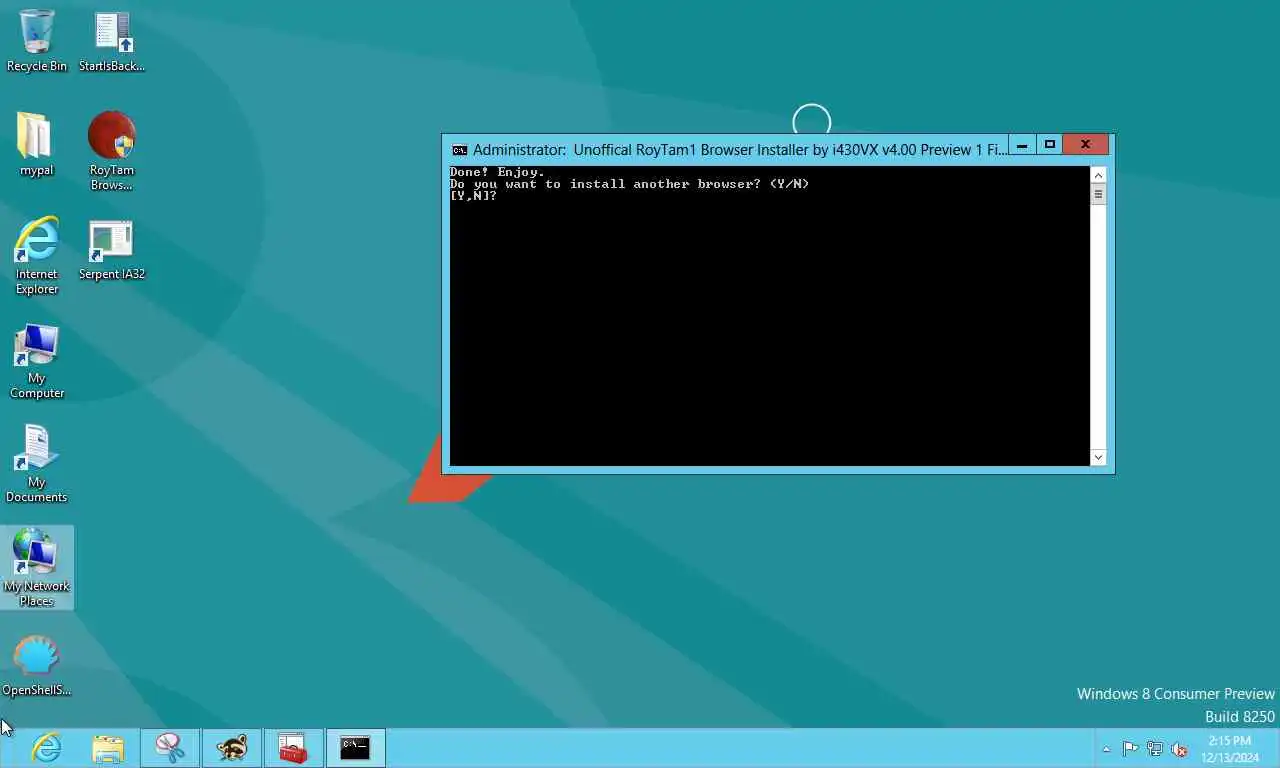The width and height of the screenshot is (1280, 768).
Task: Select the RoyTam Browser installer desktop icon
Action: [112, 150]
